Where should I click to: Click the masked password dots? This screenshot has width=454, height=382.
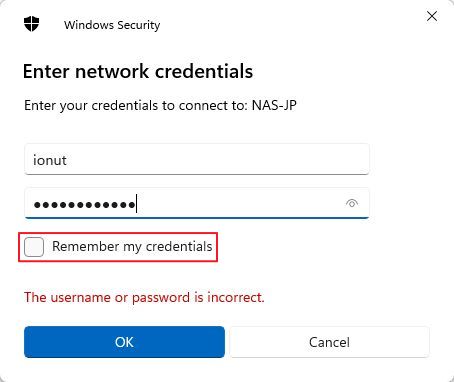(x=85, y=204)
